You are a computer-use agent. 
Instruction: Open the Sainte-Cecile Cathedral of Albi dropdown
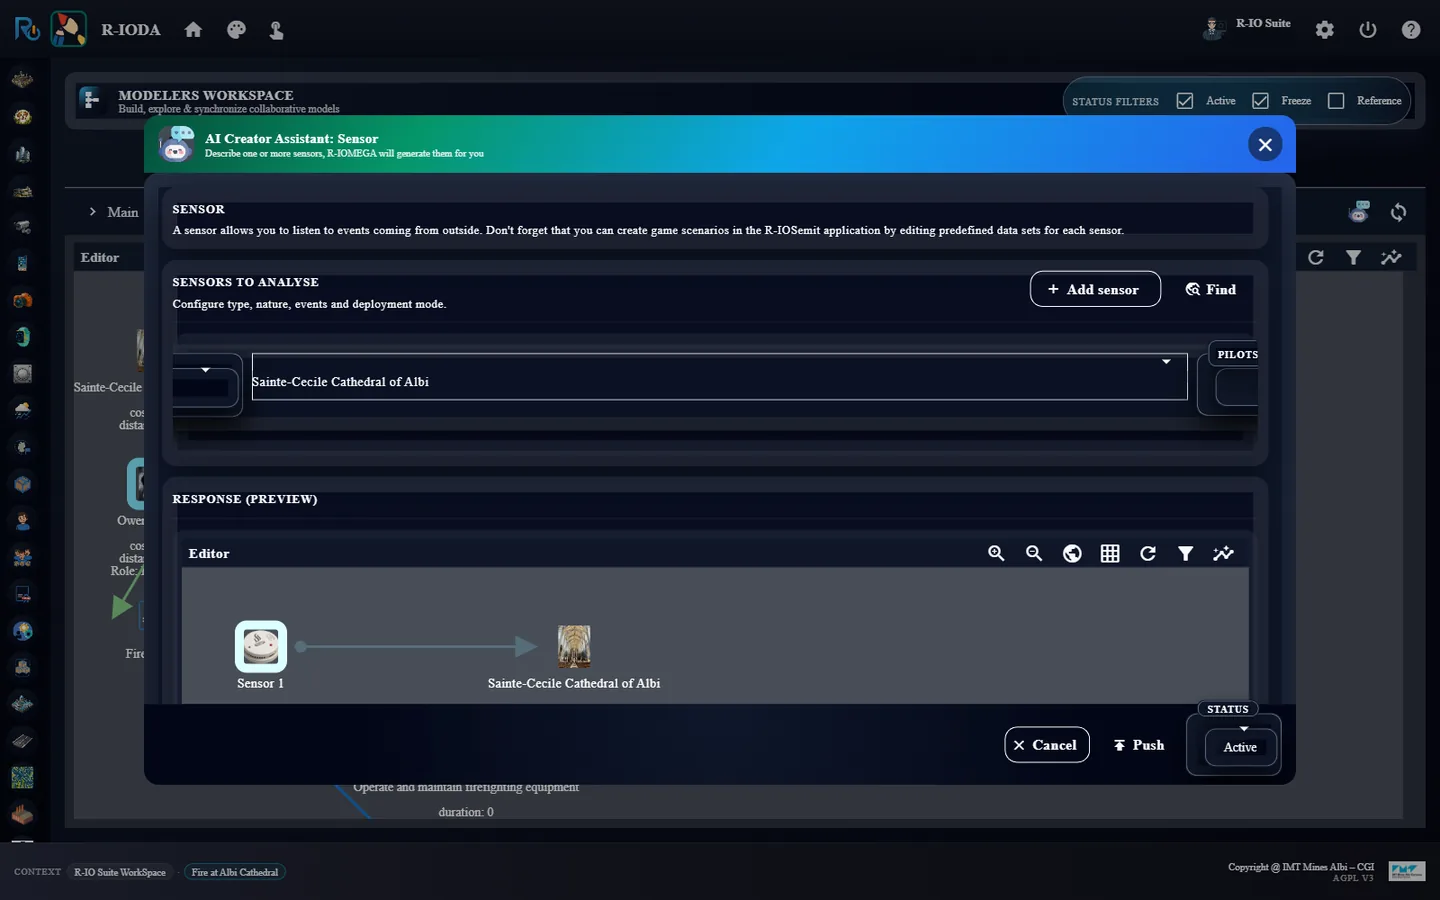[719, 377]
